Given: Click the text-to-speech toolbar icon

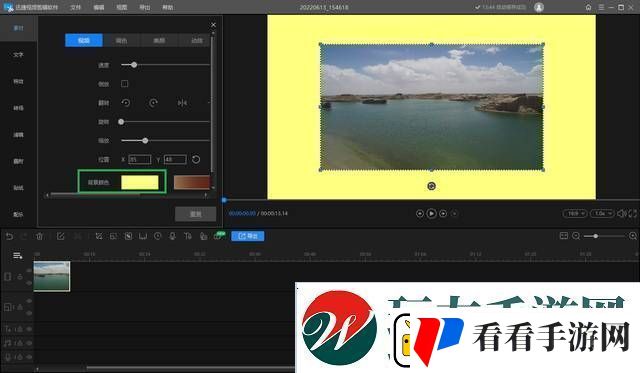Looking at the screenshot, I should (188, 236).
